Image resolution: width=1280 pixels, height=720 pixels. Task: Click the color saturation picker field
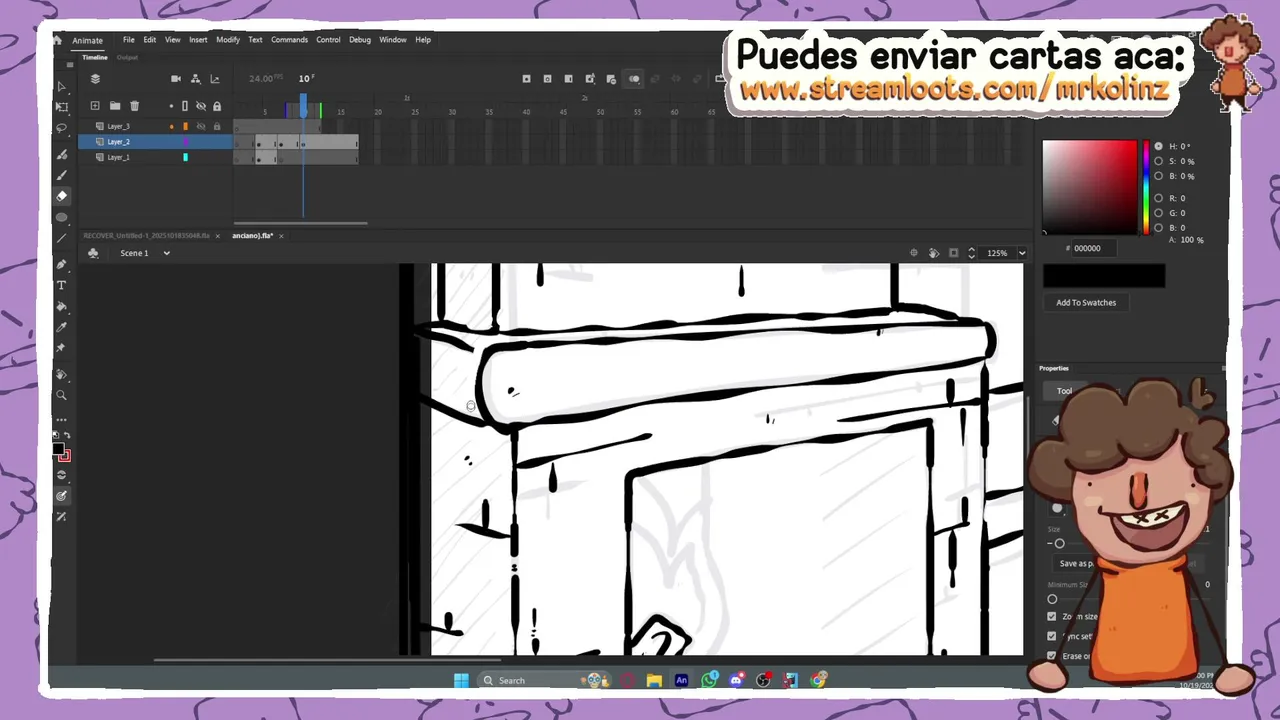1090,187
